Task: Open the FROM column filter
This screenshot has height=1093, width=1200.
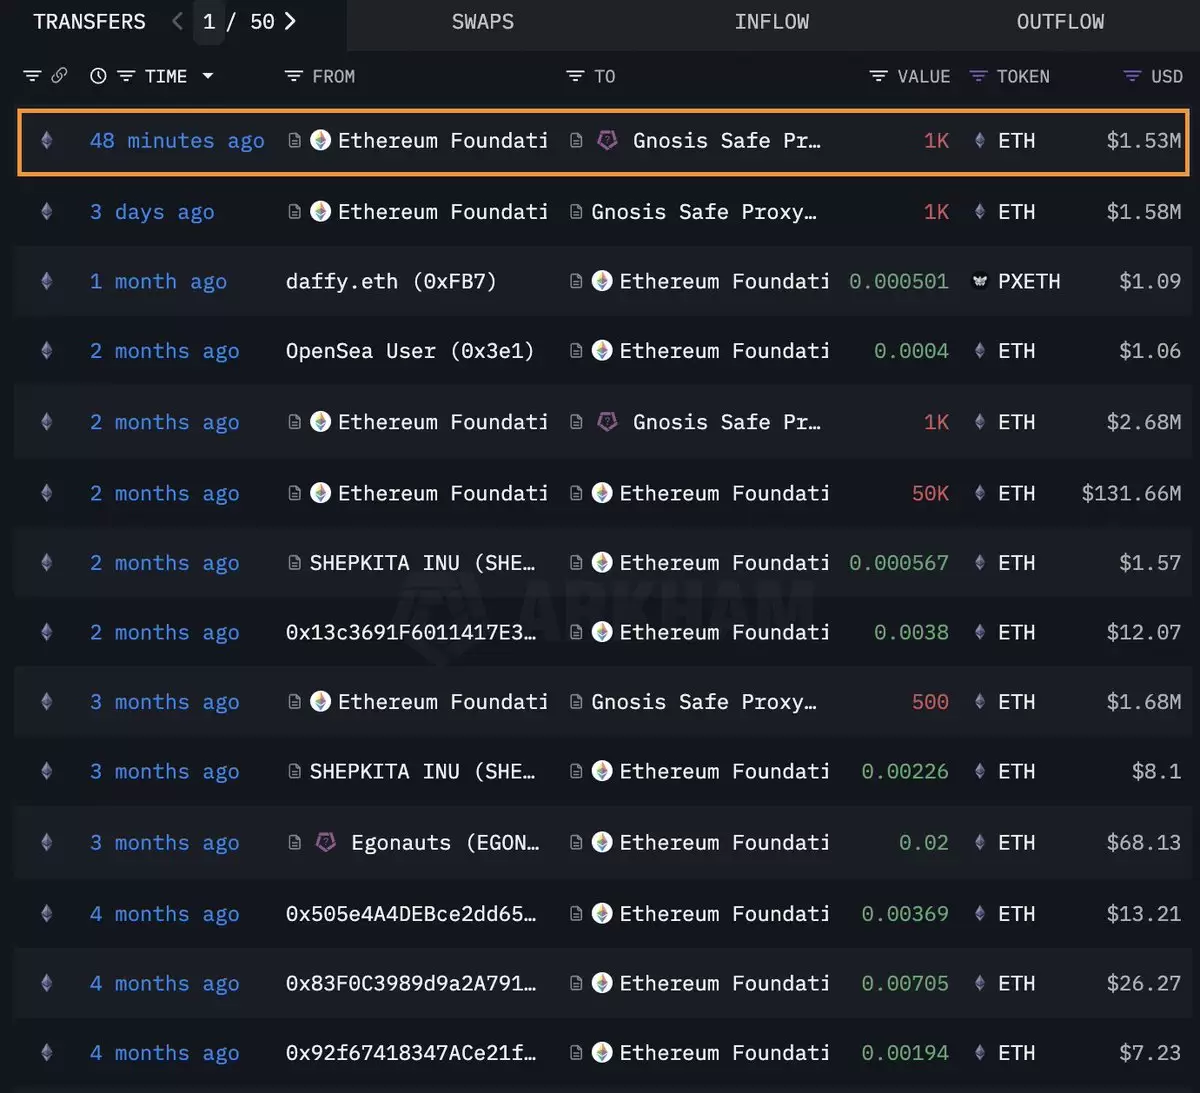Action: point(293,76)
